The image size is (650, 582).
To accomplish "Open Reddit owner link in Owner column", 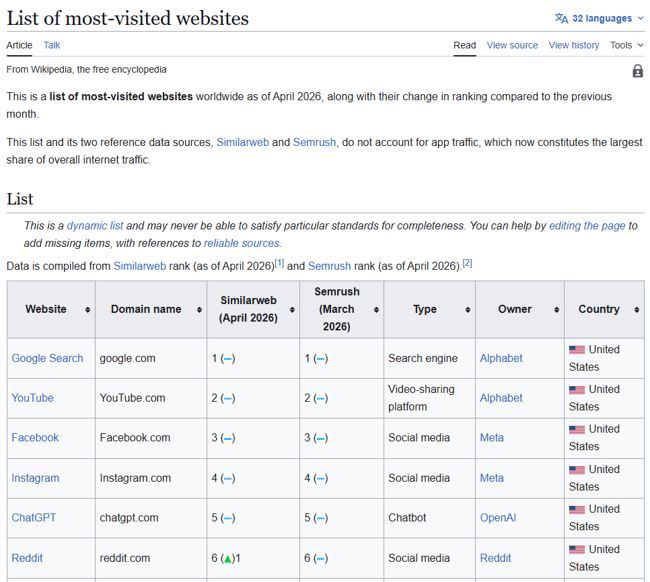I will [495, 558].
